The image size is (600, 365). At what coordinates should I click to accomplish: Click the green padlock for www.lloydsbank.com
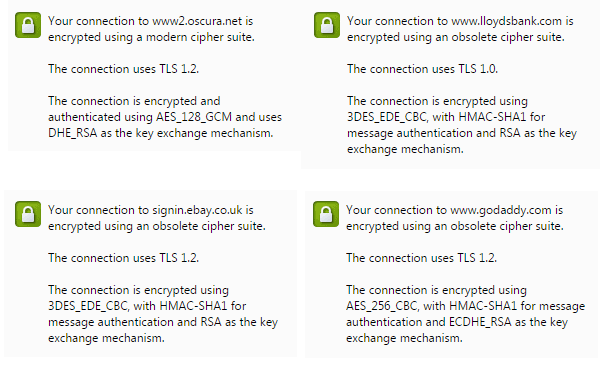point(327,25)
